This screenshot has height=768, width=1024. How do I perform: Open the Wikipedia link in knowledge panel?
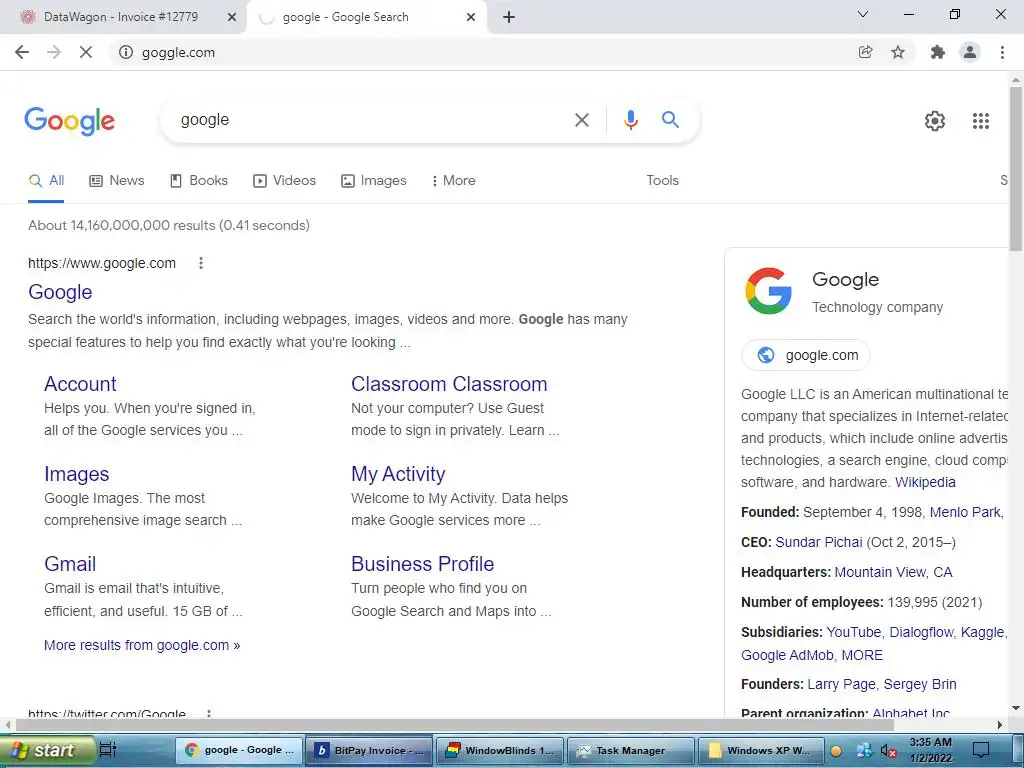(925, 483)
